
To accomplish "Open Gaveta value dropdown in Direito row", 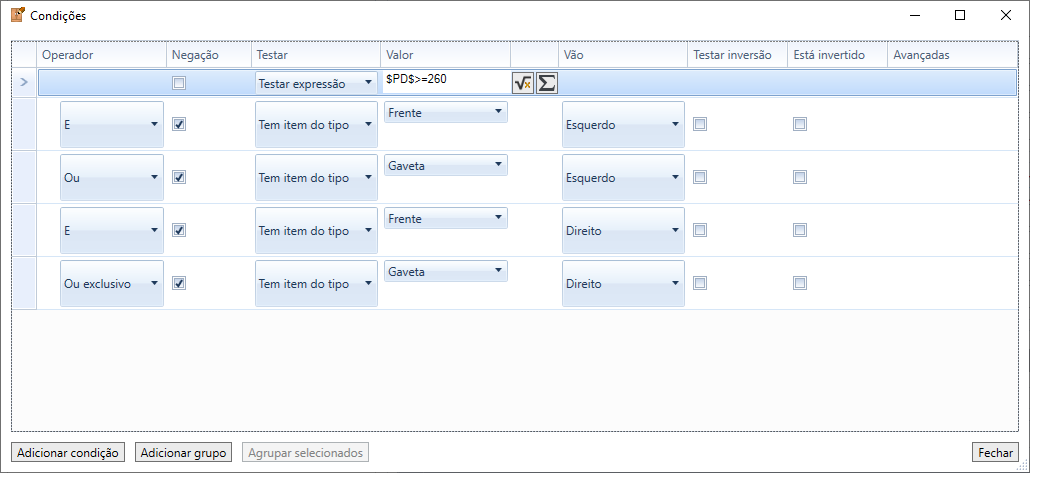I will click(x=446, y=271).
